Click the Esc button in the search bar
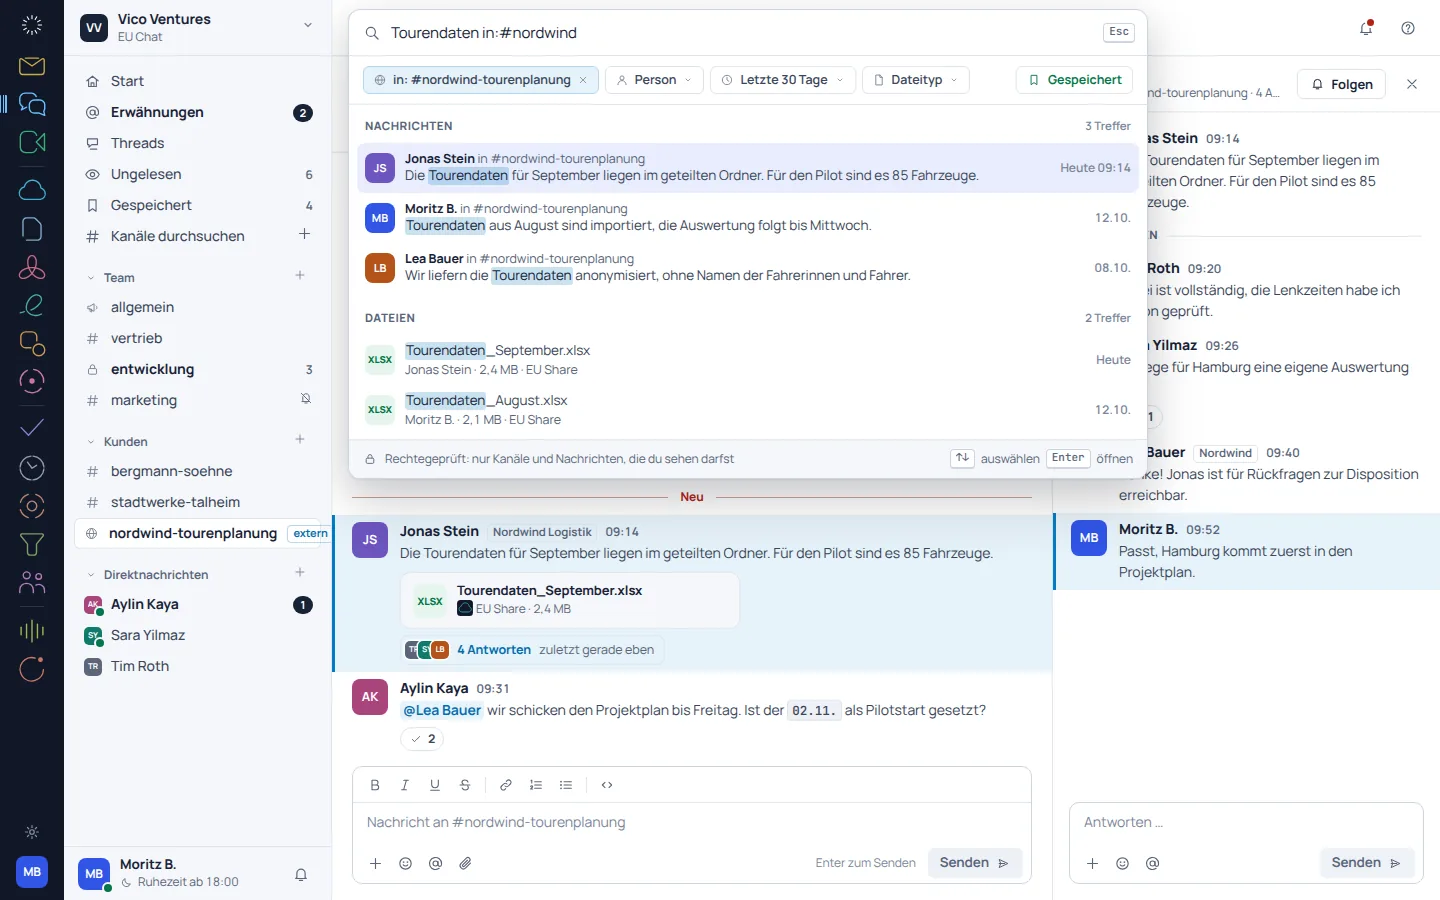The width and height of the screenshot is (1440, 900). click(x=1119, y=32)
